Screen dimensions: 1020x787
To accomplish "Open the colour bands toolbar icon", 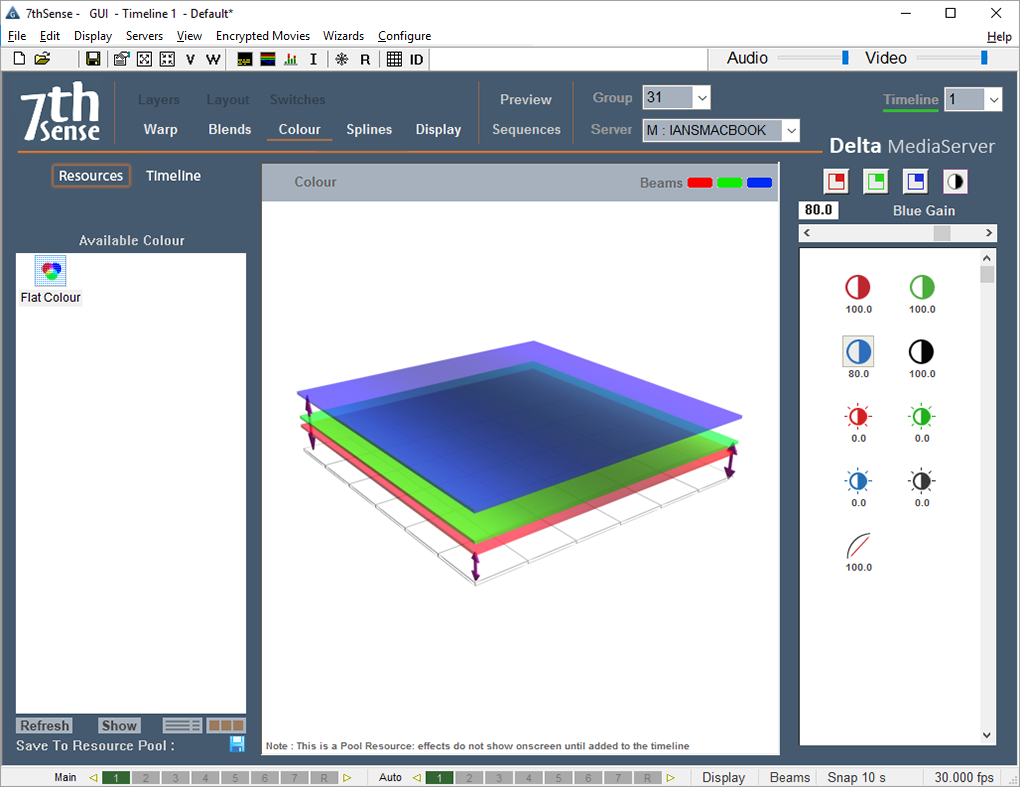I will 267,60.
